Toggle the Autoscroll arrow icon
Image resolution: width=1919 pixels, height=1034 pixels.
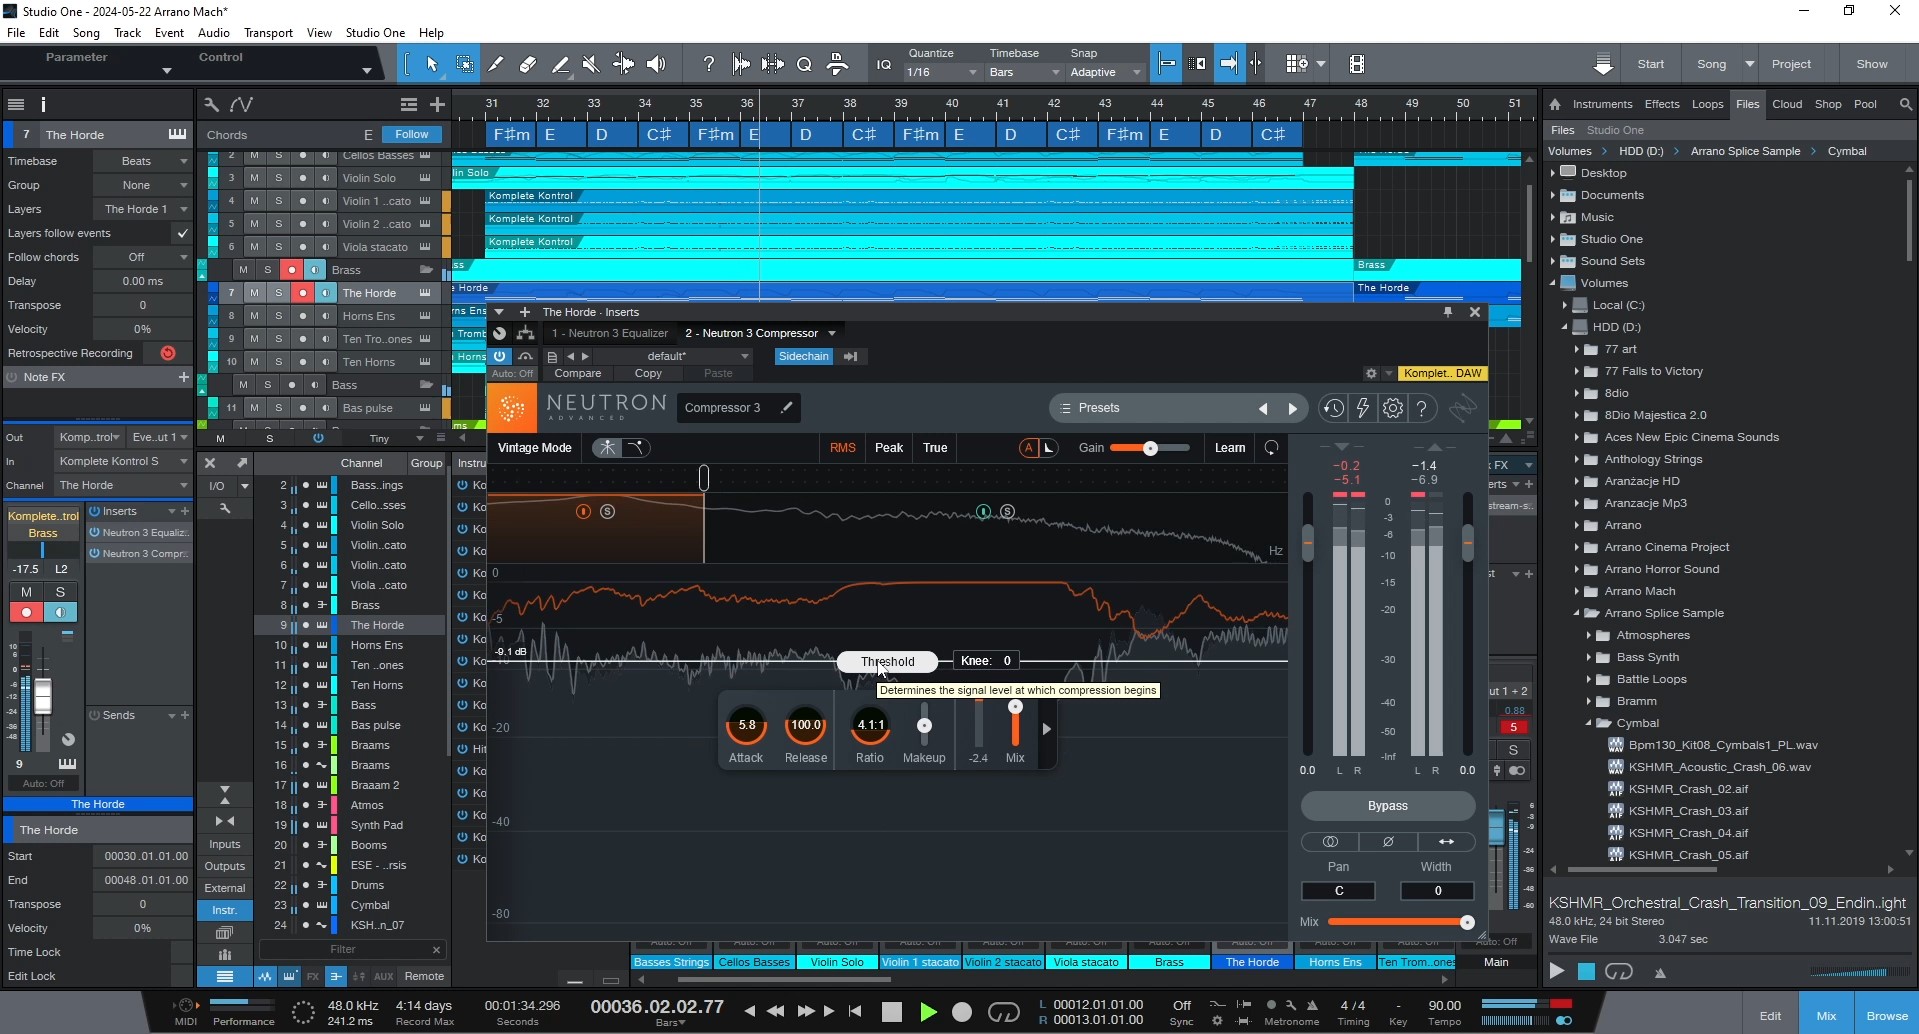pyautogui.click(x=1229, y=64)
